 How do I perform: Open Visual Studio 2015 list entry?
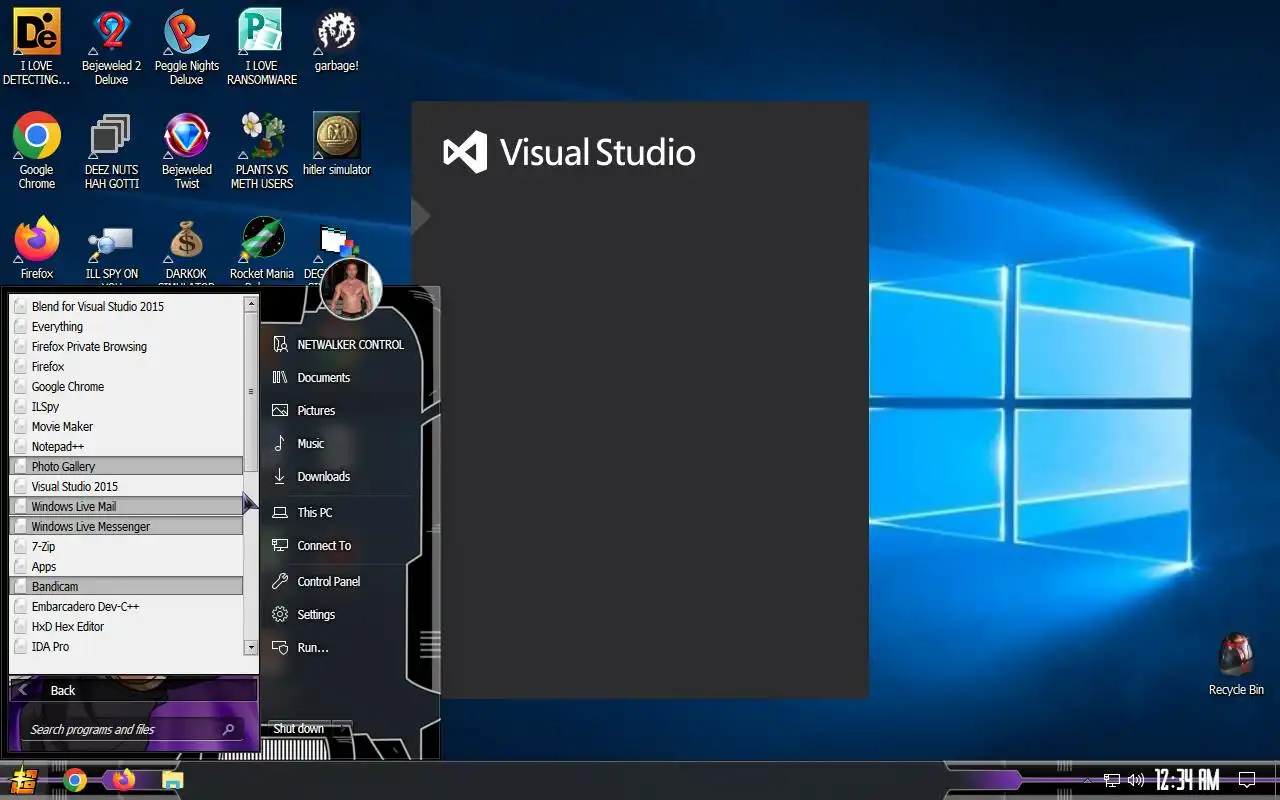pyautogui.click(x=126, y=486)
